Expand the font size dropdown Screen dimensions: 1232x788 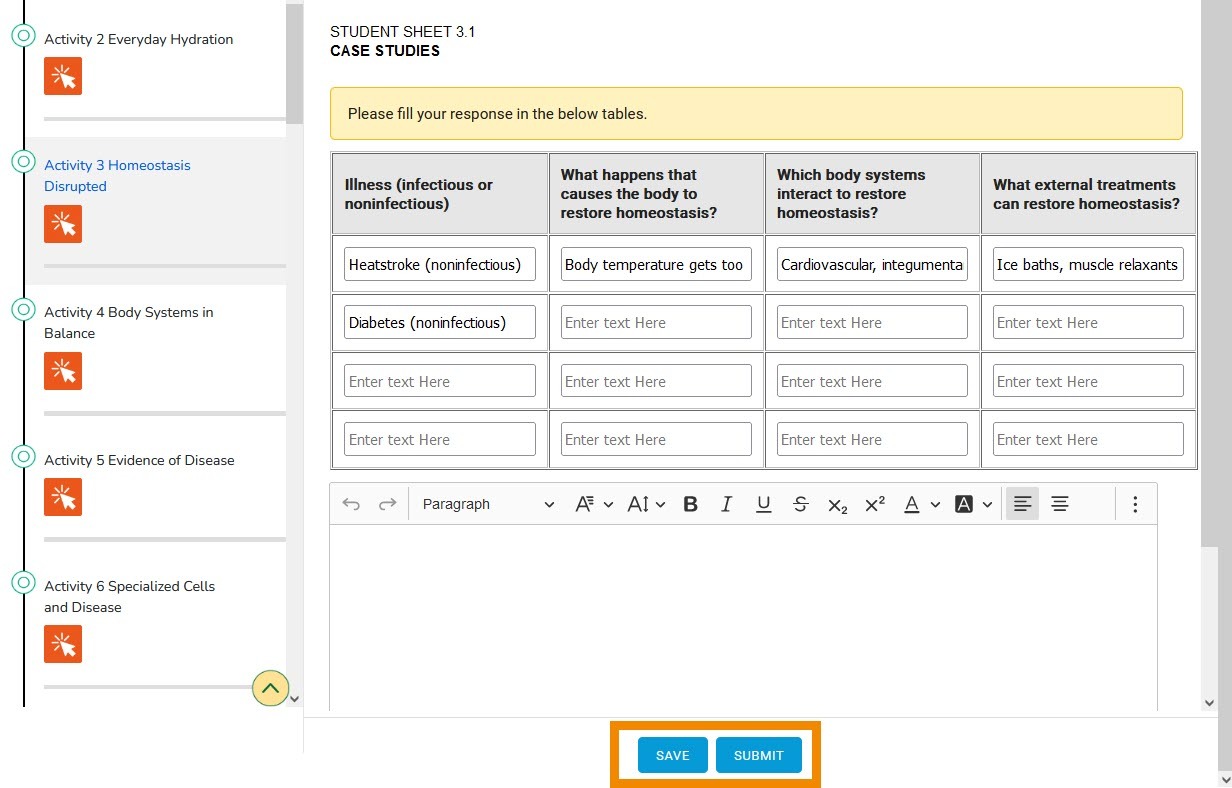point(646,504)
